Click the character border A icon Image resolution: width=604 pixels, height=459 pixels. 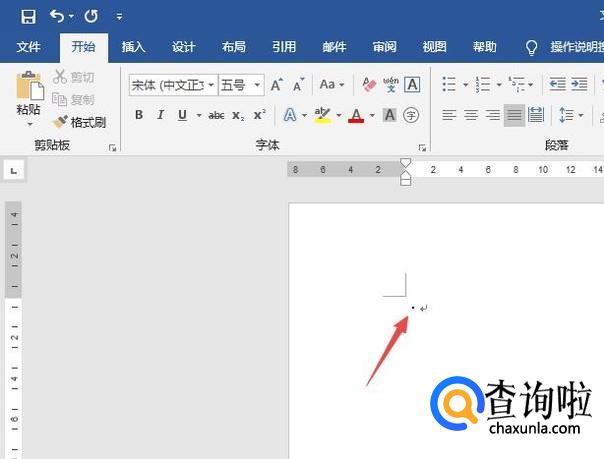coord(412,84)
